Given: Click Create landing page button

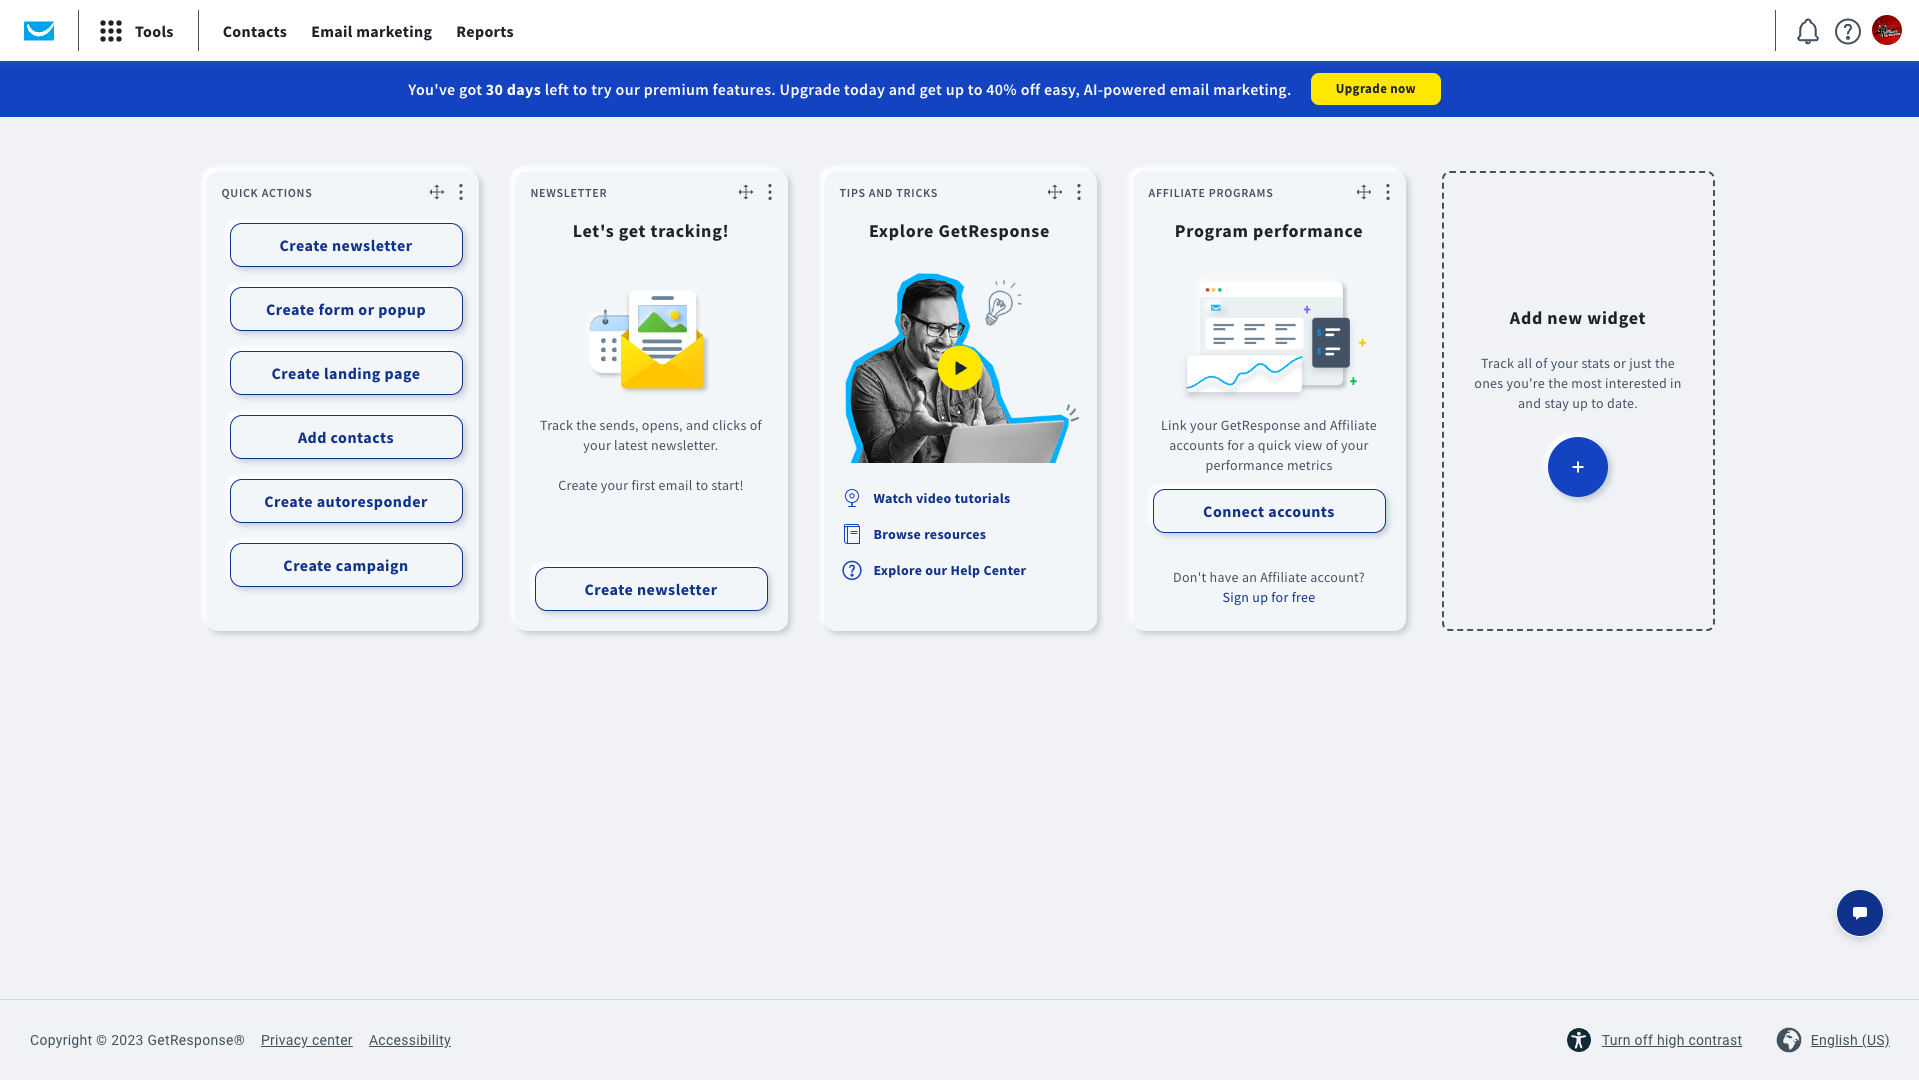Looking at the screenshot, I should (x=346, y=373).
